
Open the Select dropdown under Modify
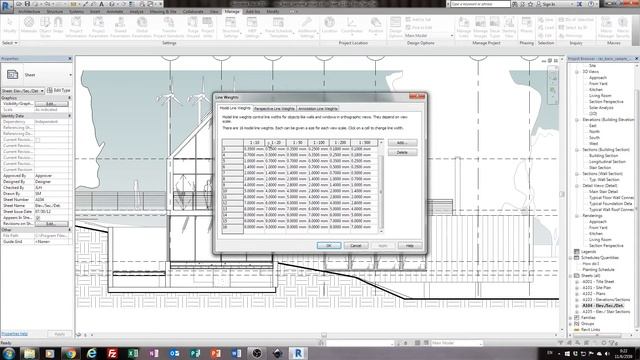(x=10, y=43)
